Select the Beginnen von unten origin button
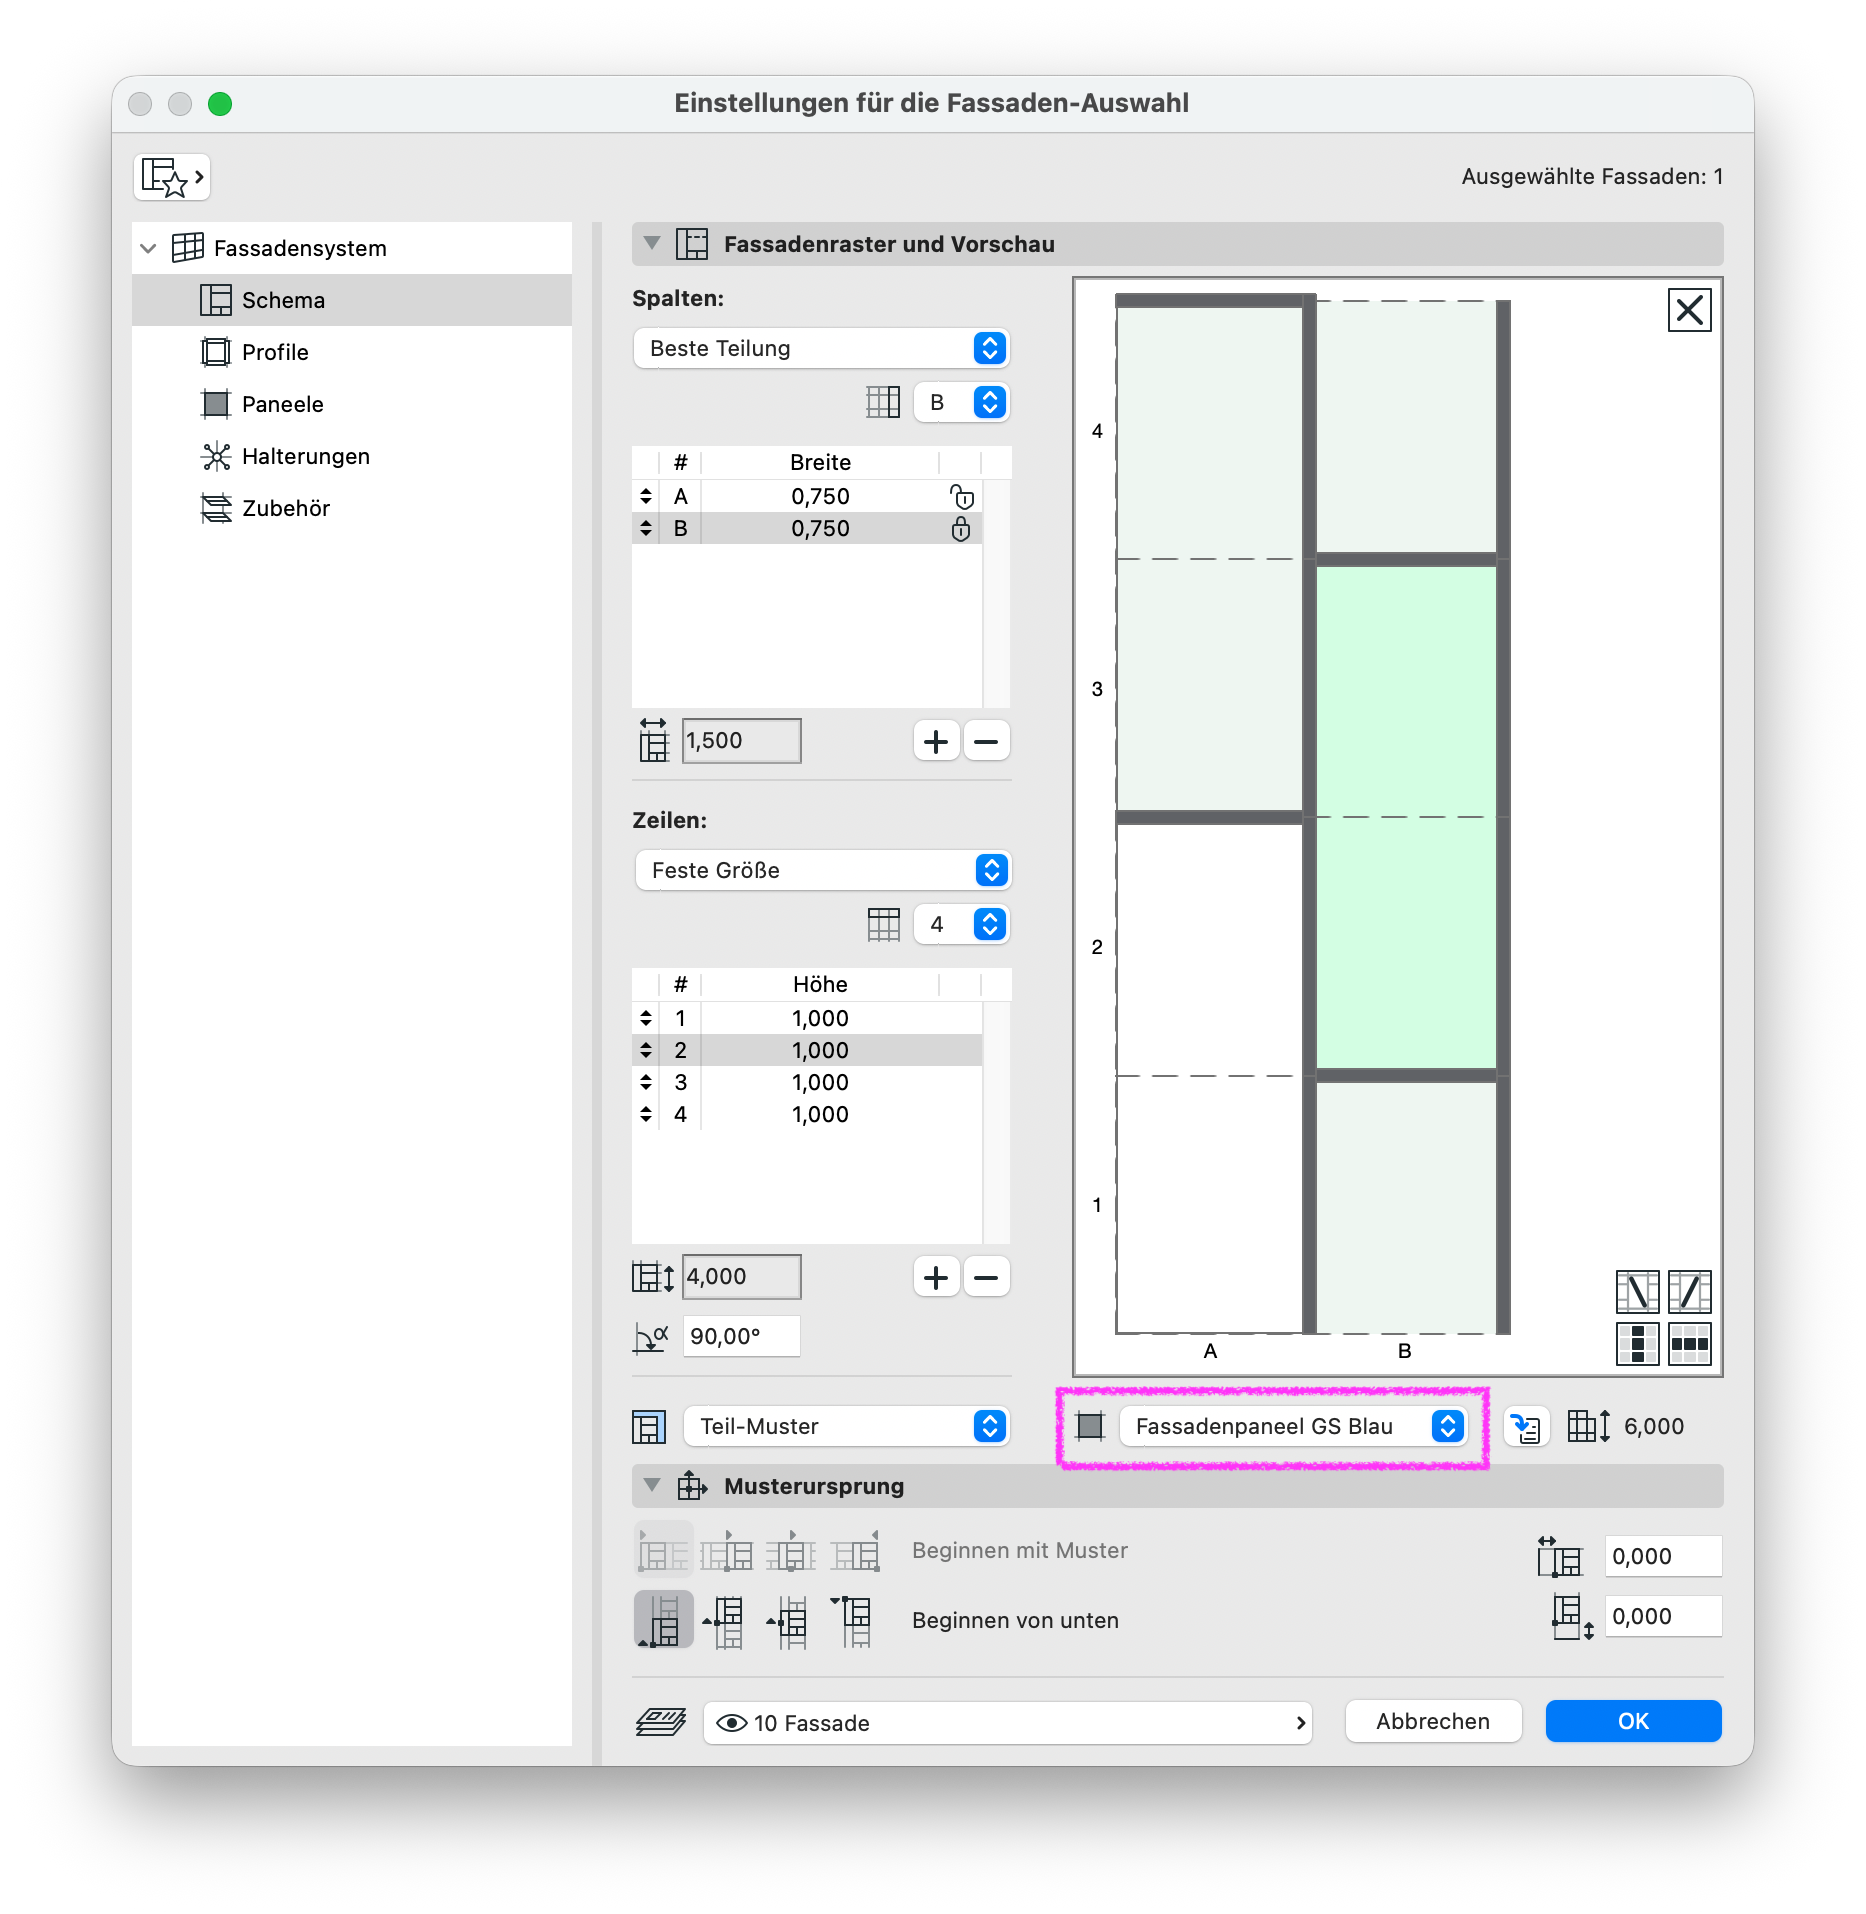Screen dimensions: 1866x1914 click(664, 1620)
